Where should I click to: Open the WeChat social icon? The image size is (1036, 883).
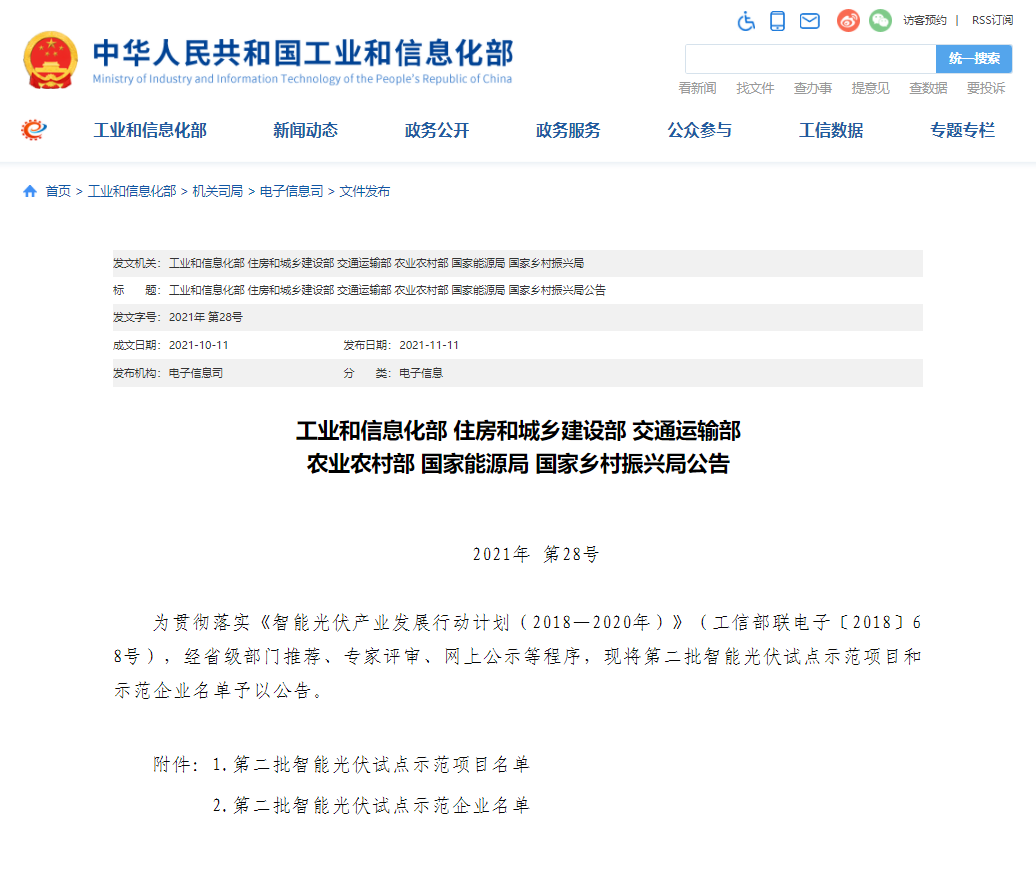[880, 21]
